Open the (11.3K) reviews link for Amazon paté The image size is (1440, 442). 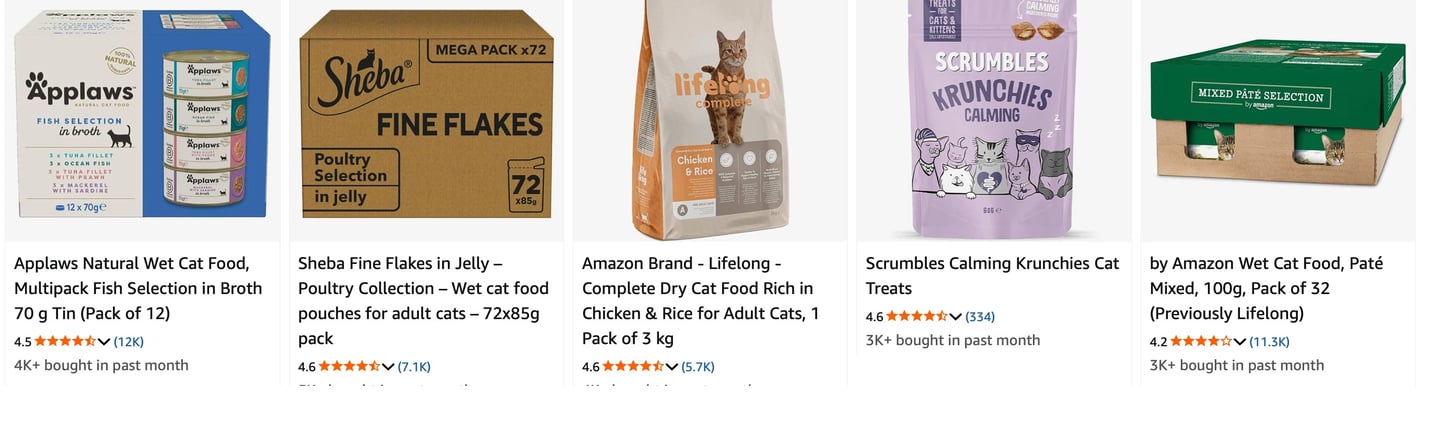click(x=1270, y=342)
